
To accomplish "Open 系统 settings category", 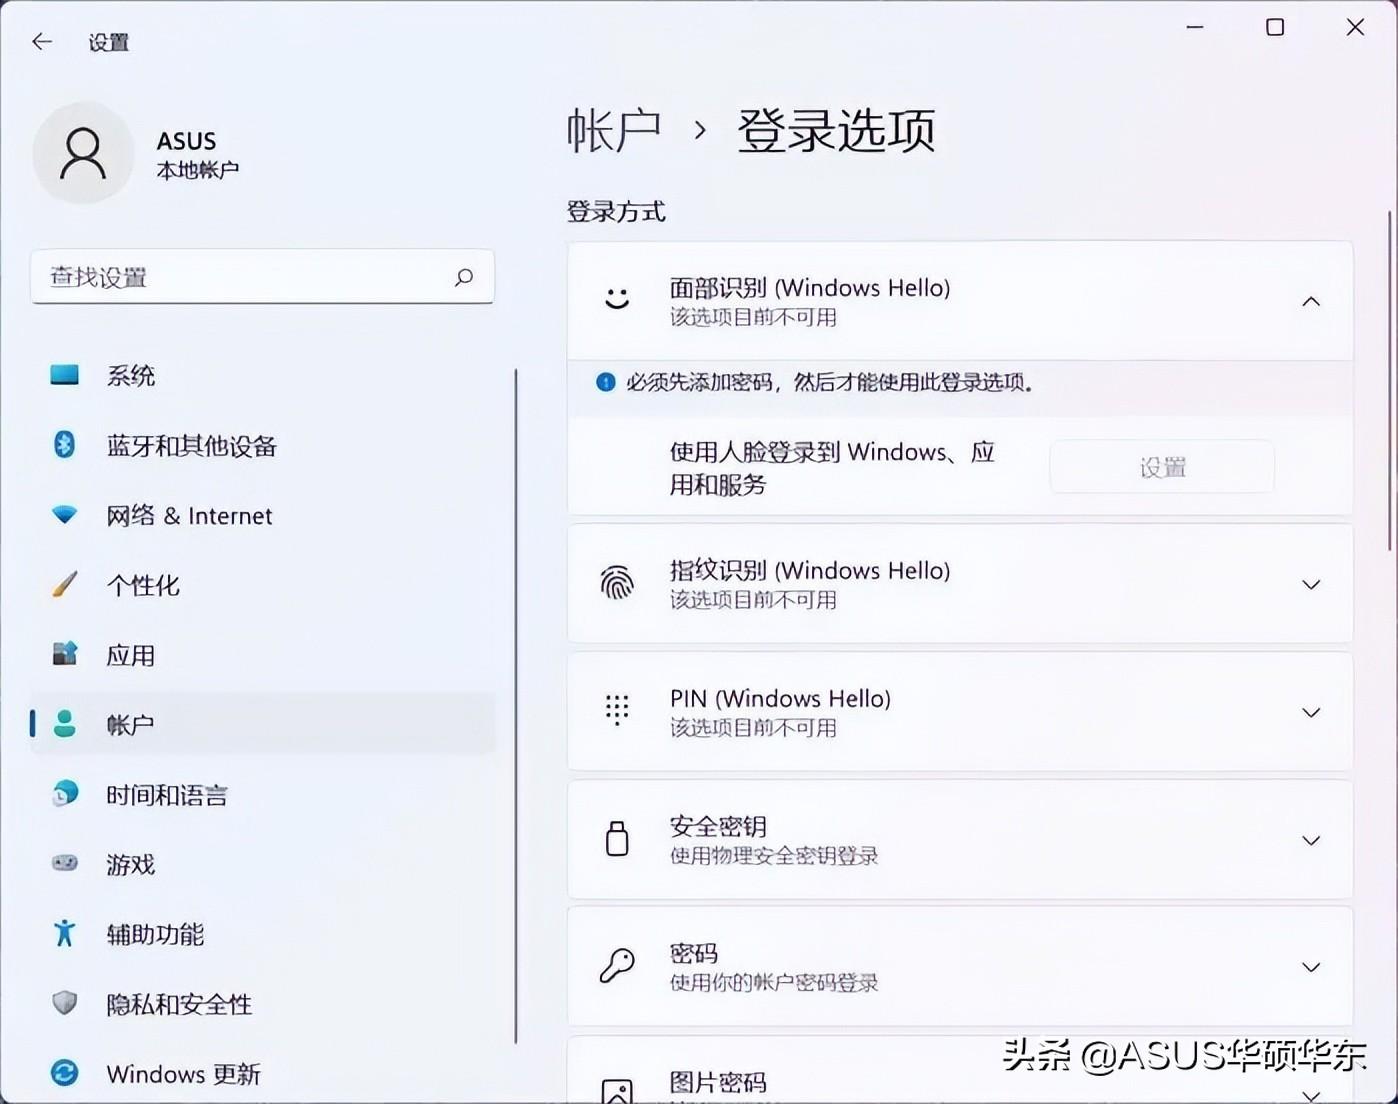I will click(263, 376).
